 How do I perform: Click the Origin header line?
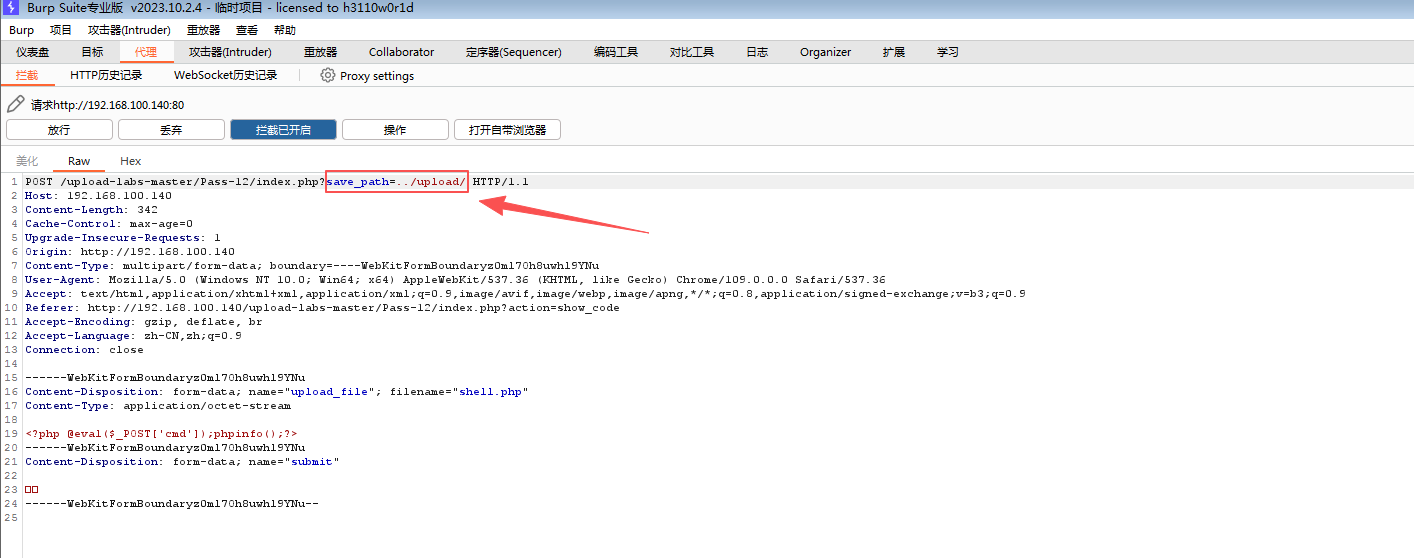click(x=130, y=252)
